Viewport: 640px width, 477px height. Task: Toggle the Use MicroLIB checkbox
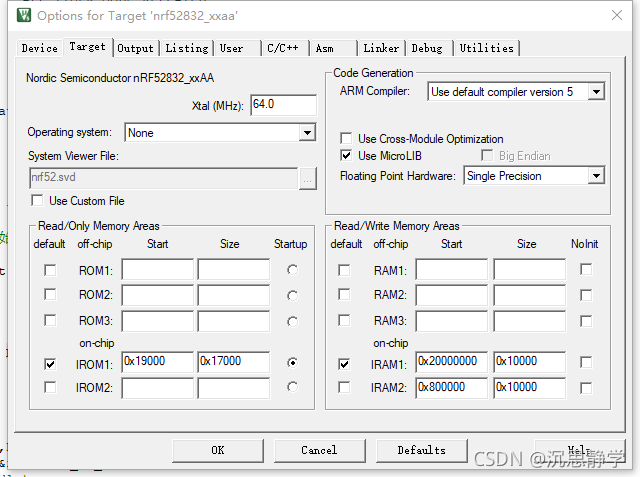pos(346,155)
